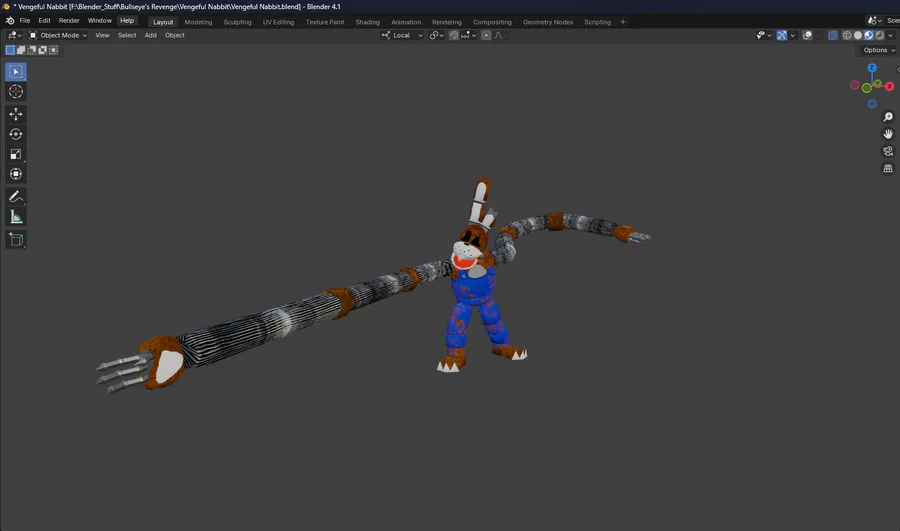Click the Blender logo menu icon
This screenshot has height=531, width=900.
10,21
